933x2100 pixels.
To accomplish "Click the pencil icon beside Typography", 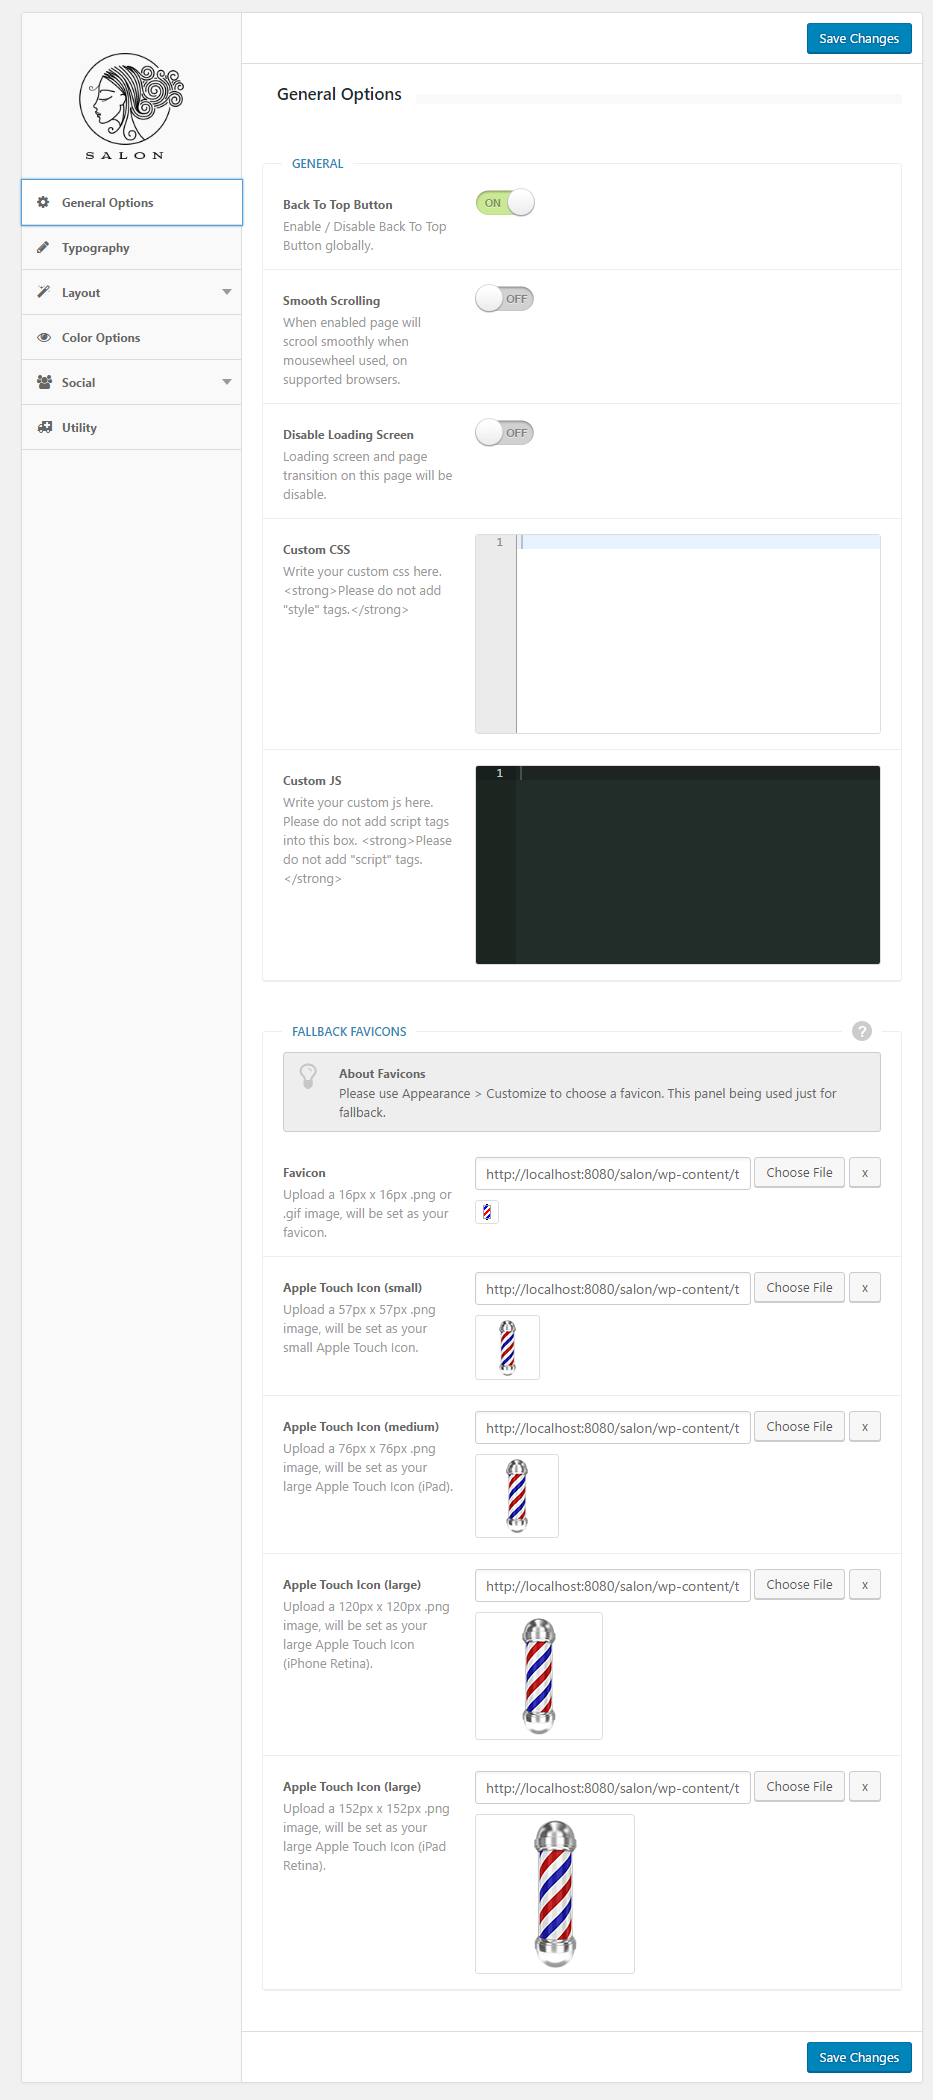I will tap(43, 247).
